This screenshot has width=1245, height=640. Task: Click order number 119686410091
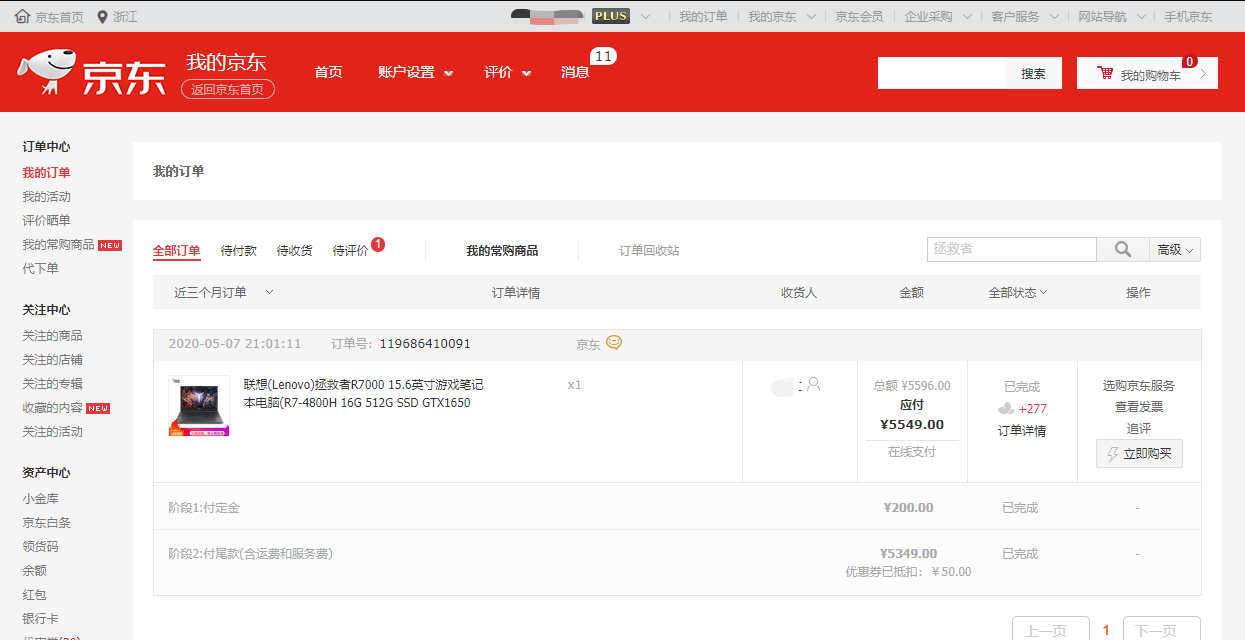tap(425, 344)
